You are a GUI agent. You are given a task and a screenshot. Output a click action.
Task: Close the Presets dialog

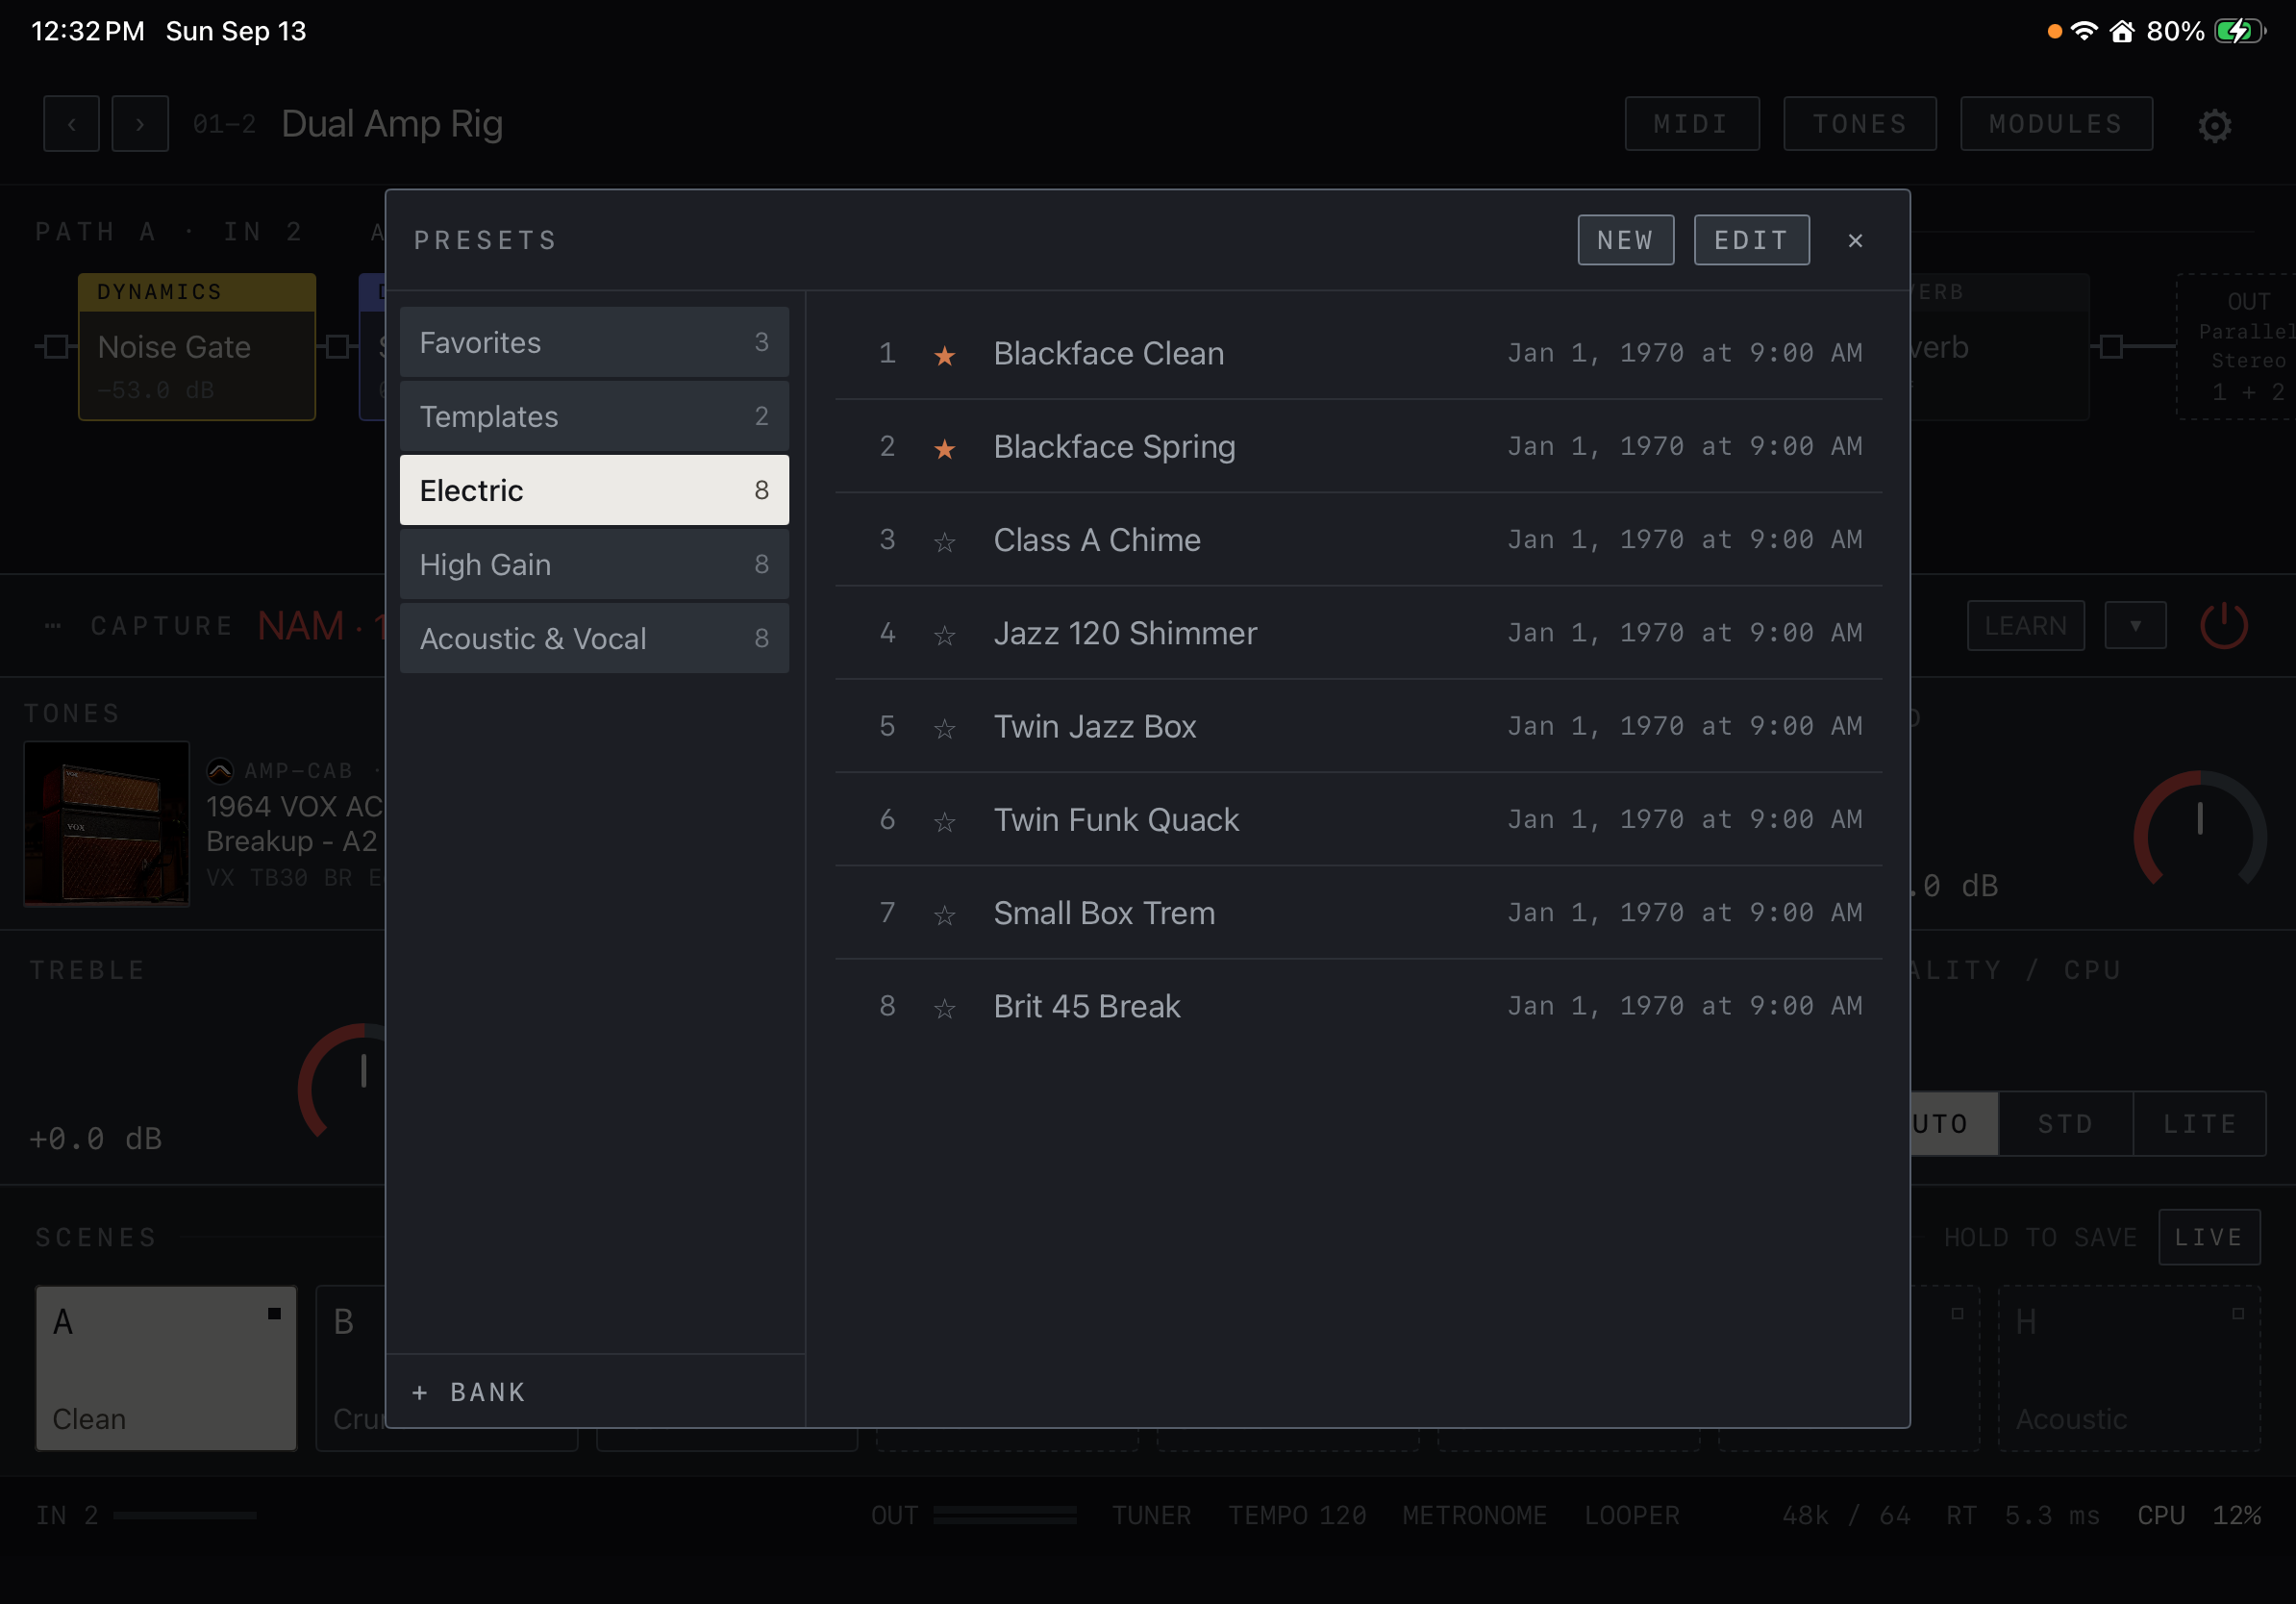[x=1855, y=240]
